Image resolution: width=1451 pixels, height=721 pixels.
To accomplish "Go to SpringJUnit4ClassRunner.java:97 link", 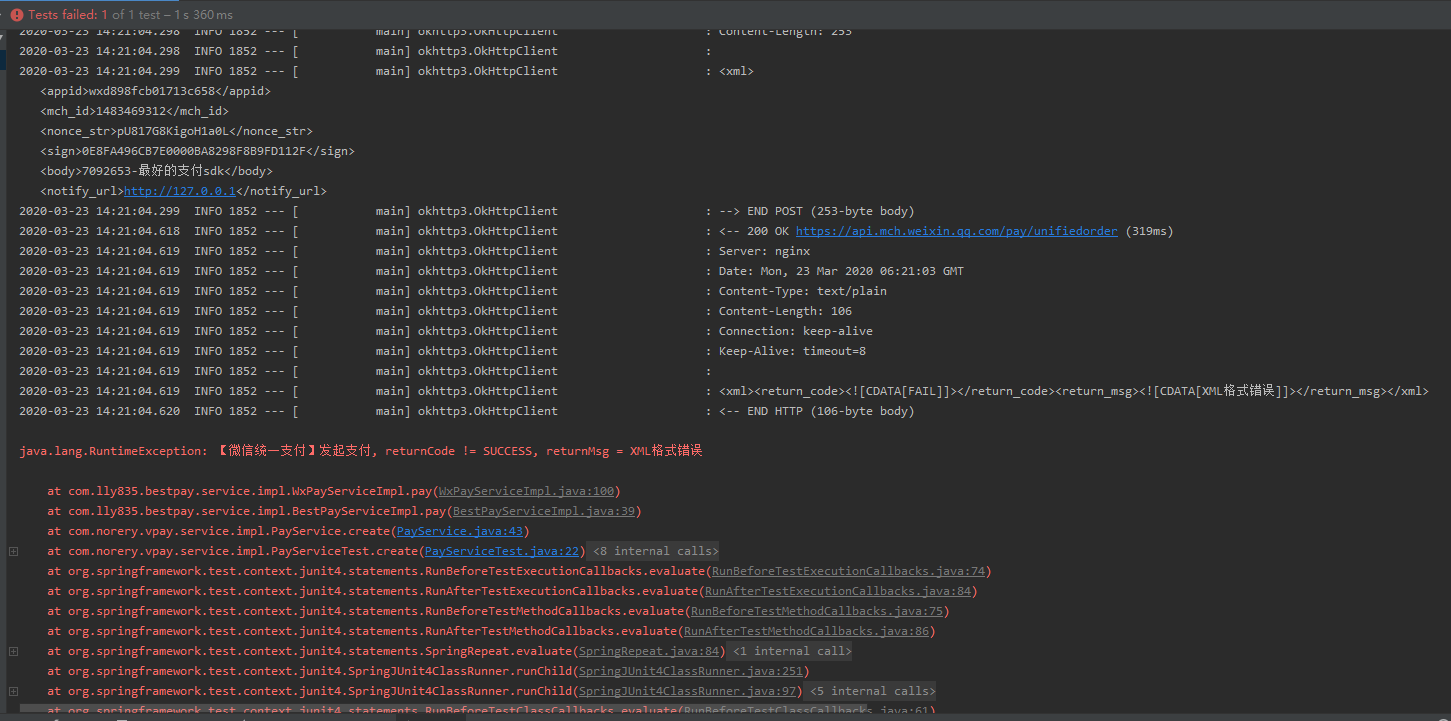I will [x=688, y=691].
